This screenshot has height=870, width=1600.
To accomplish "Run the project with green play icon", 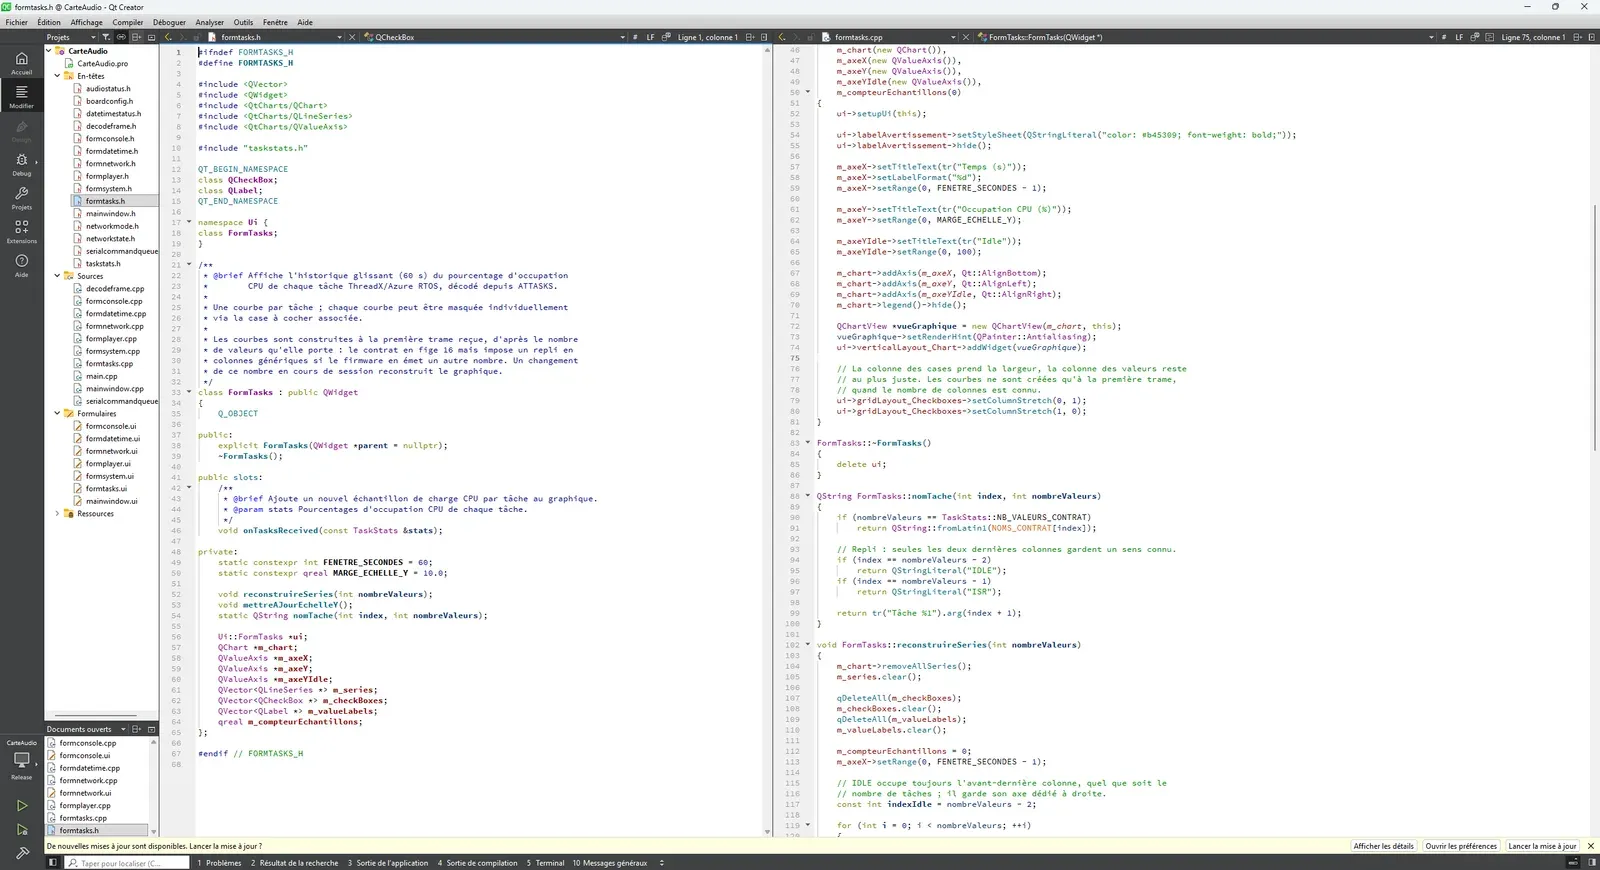I will click(x=22, y=805).
